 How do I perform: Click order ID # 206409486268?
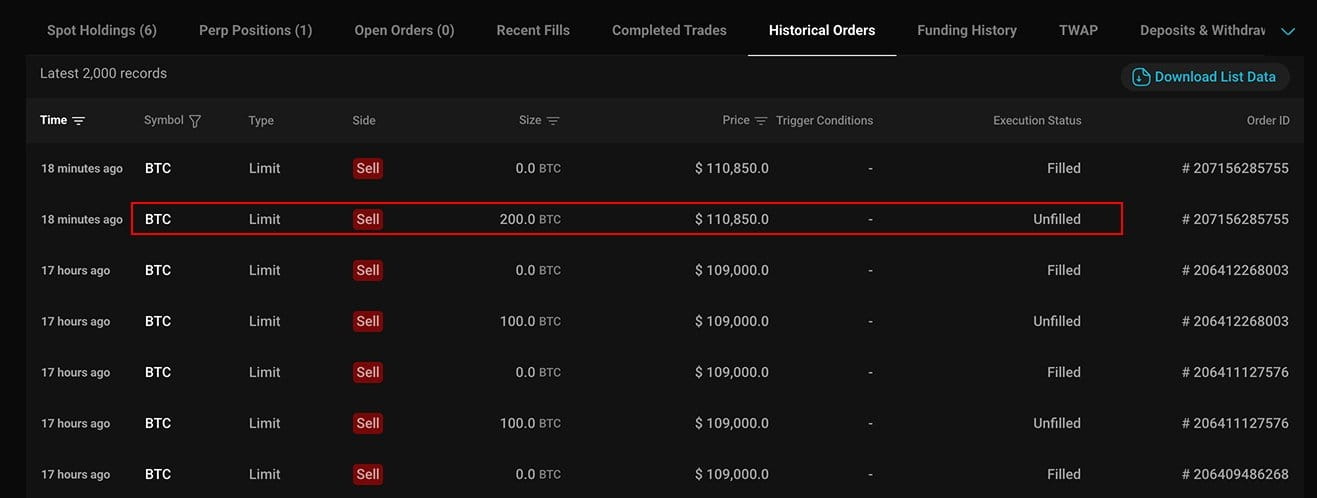1235,474
